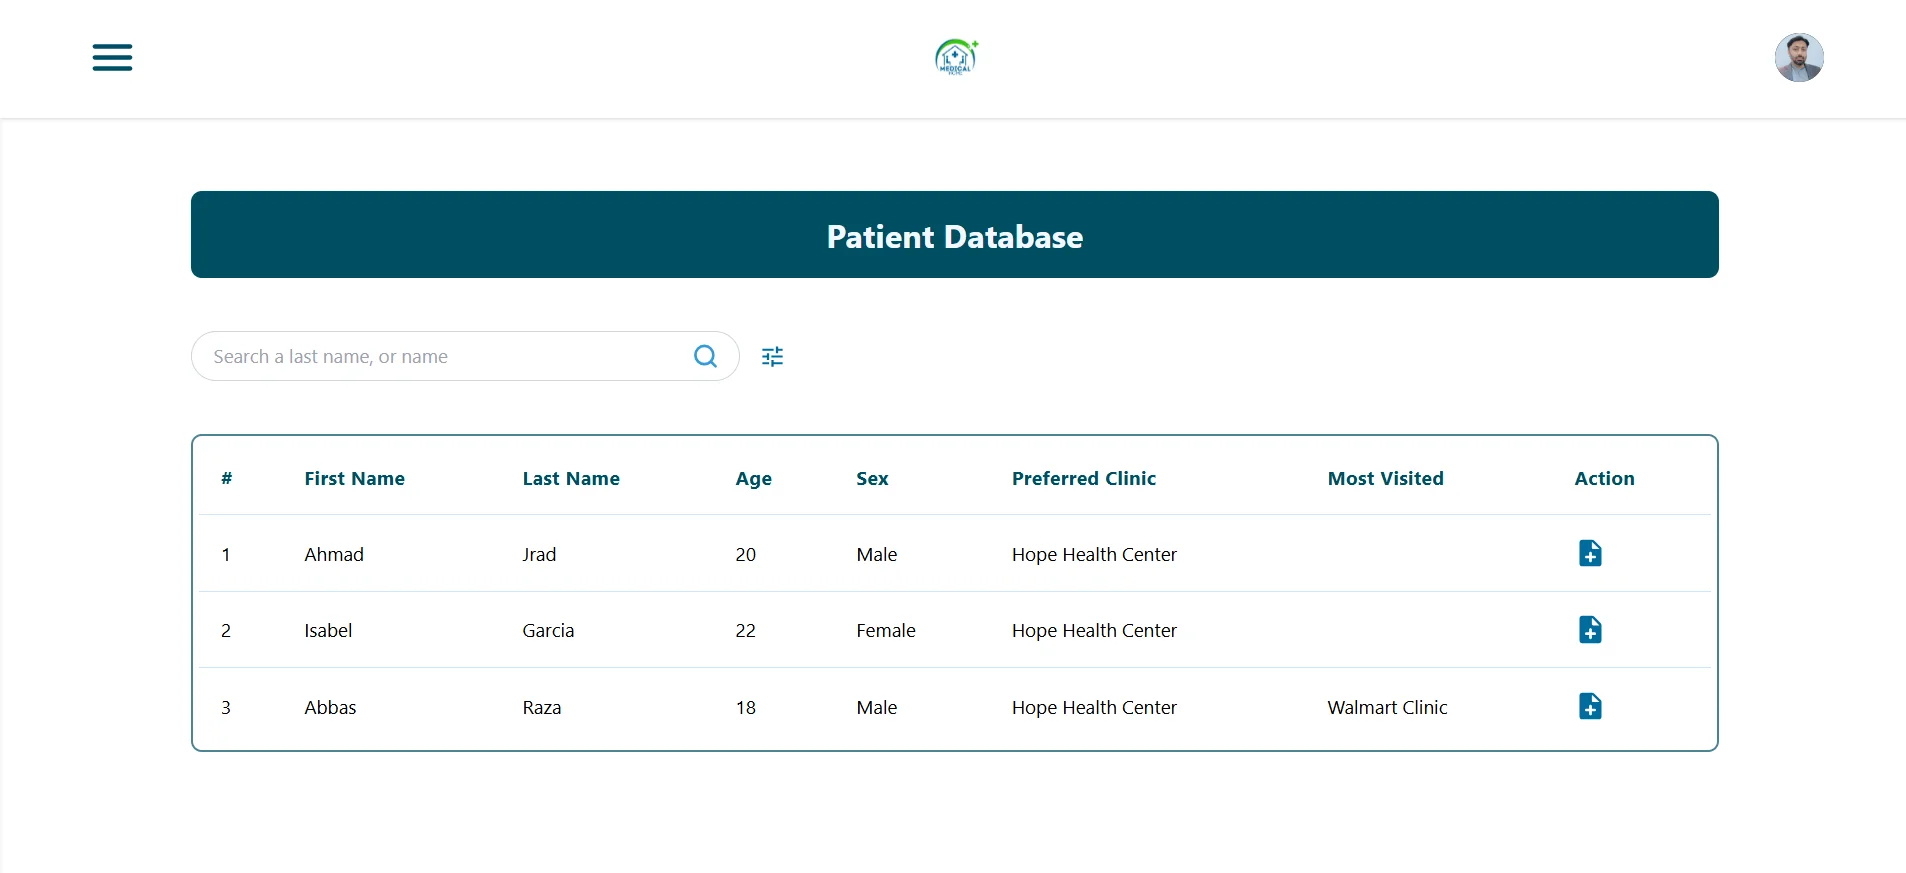This screenshot has width=1906, height=873.
Task: Select the Ahmad patient row
Action: [x=334, y=554]
